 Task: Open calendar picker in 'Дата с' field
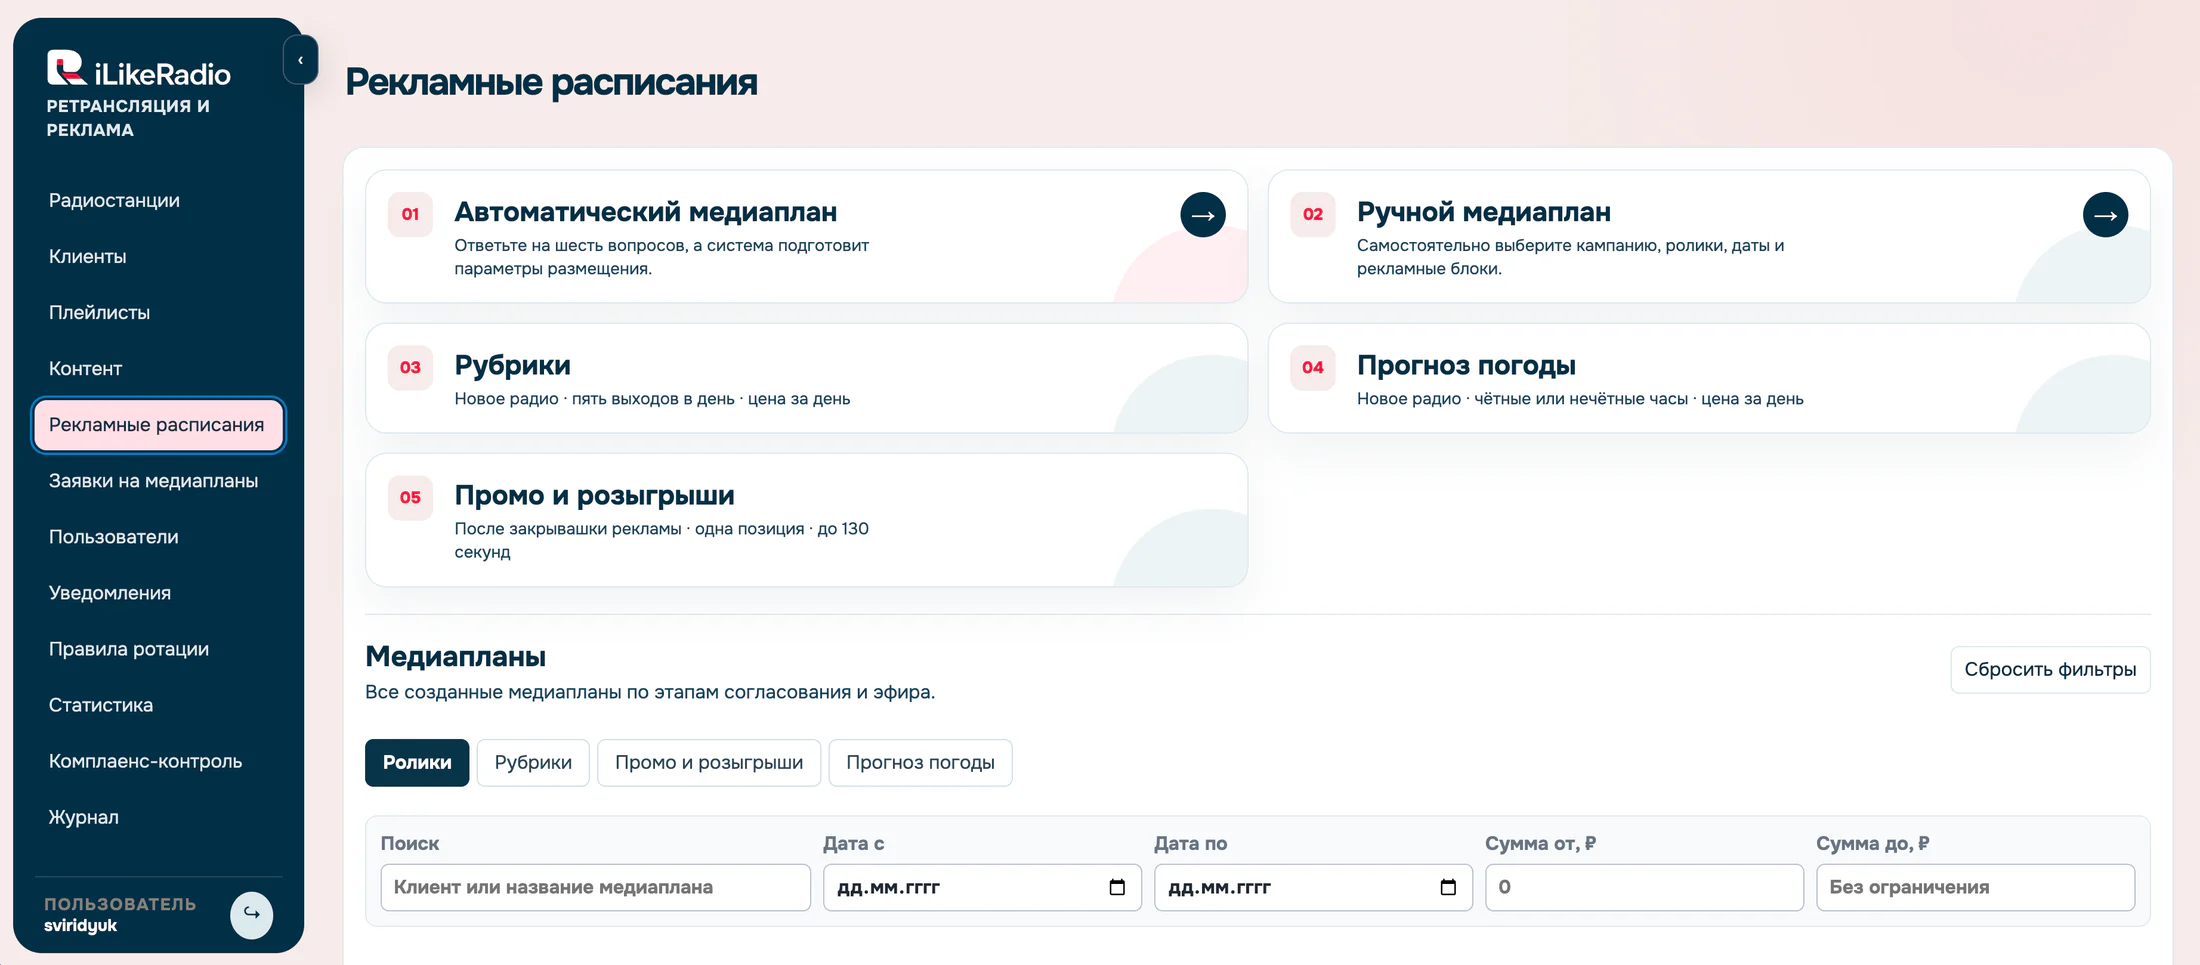click(1117, 887)
